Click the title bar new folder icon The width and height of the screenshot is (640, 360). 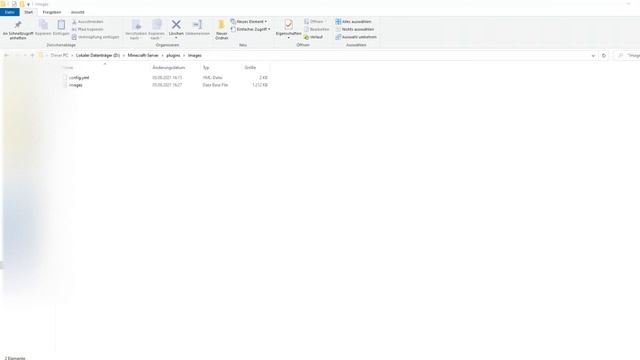[22, 4]
